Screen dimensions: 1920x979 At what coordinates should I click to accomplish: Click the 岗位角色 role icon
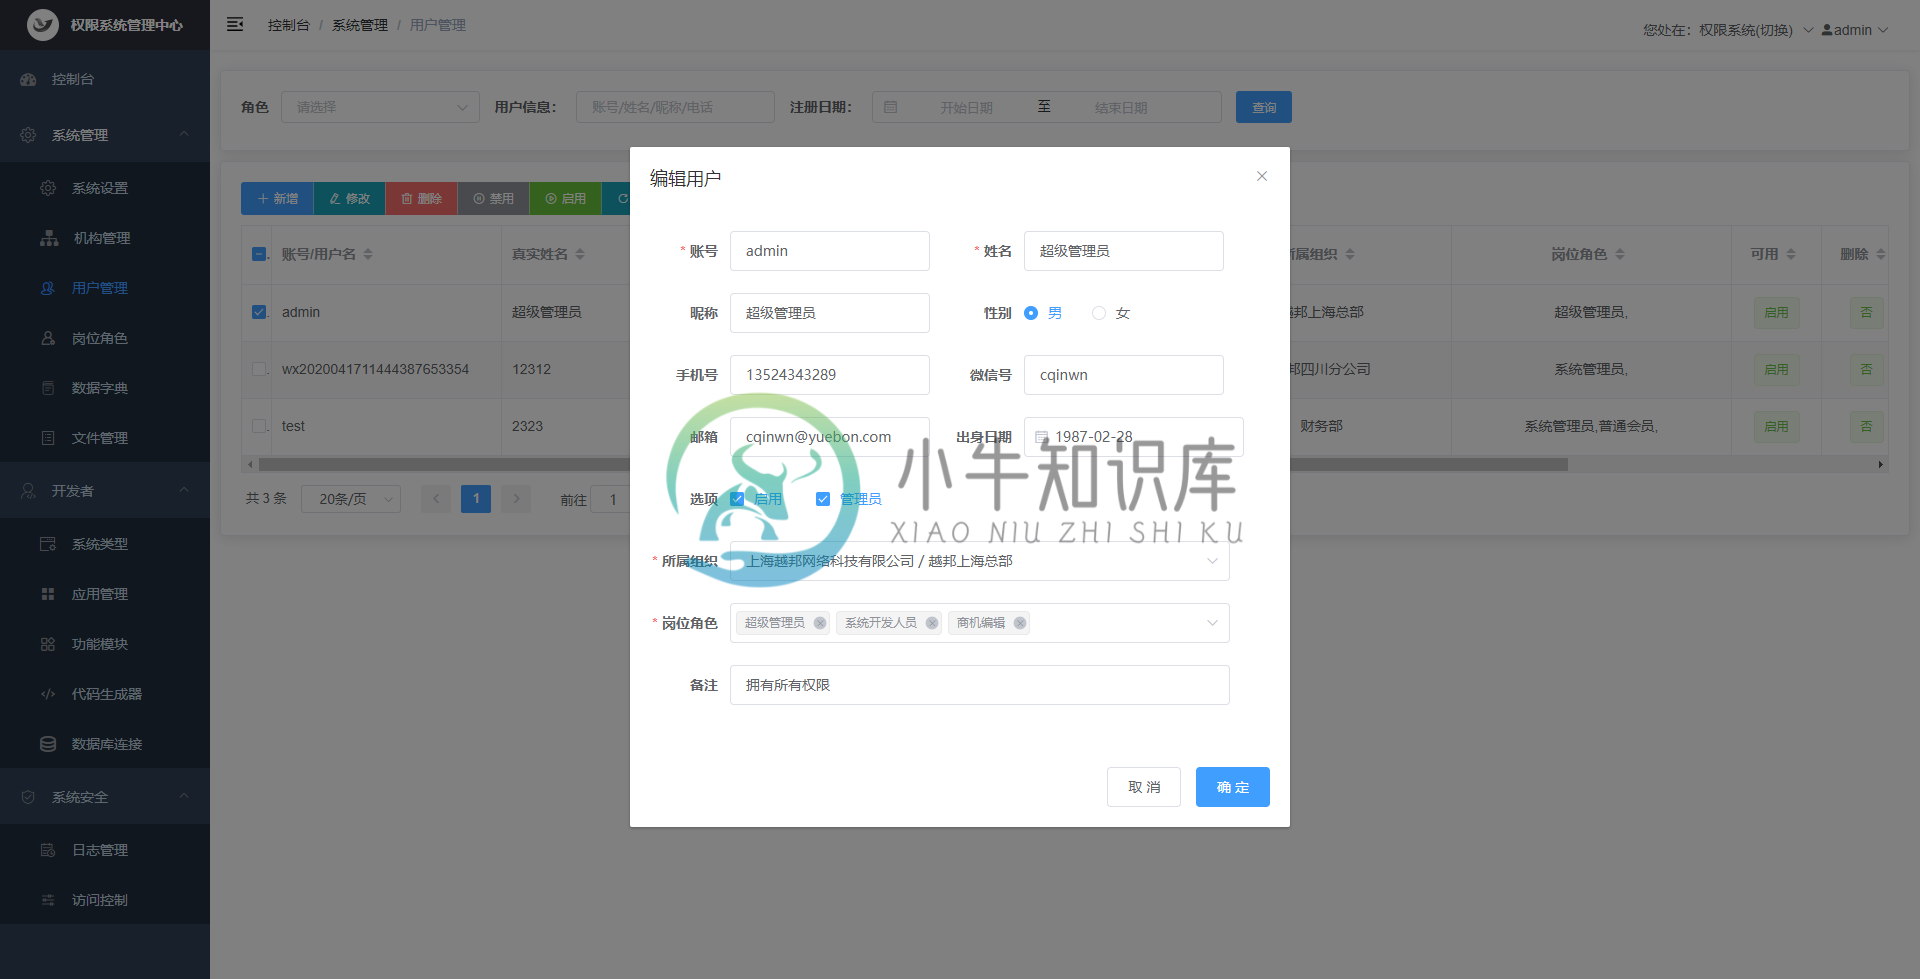(48, 338)
